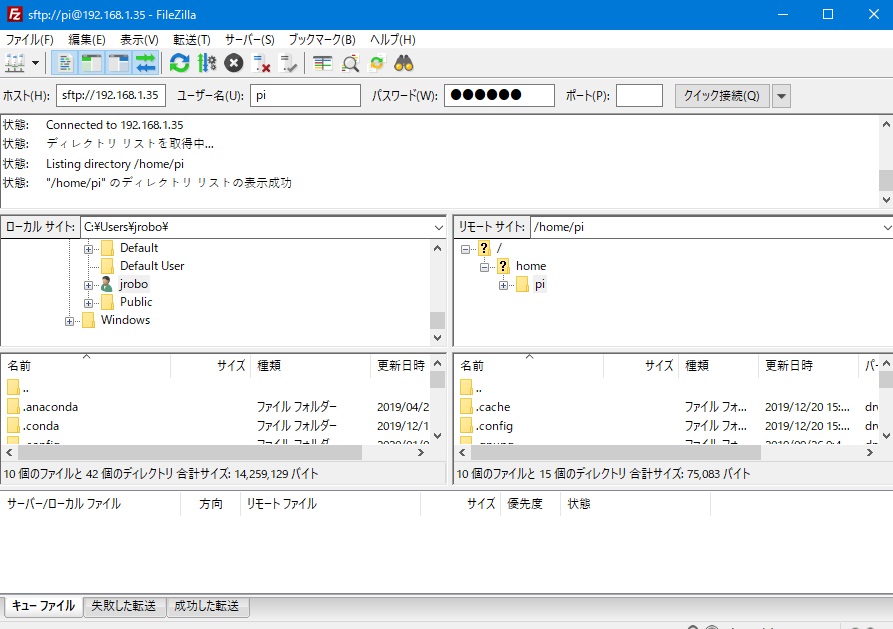Toggle the message log display
893x629 pixels.
[x=64, y=63]
